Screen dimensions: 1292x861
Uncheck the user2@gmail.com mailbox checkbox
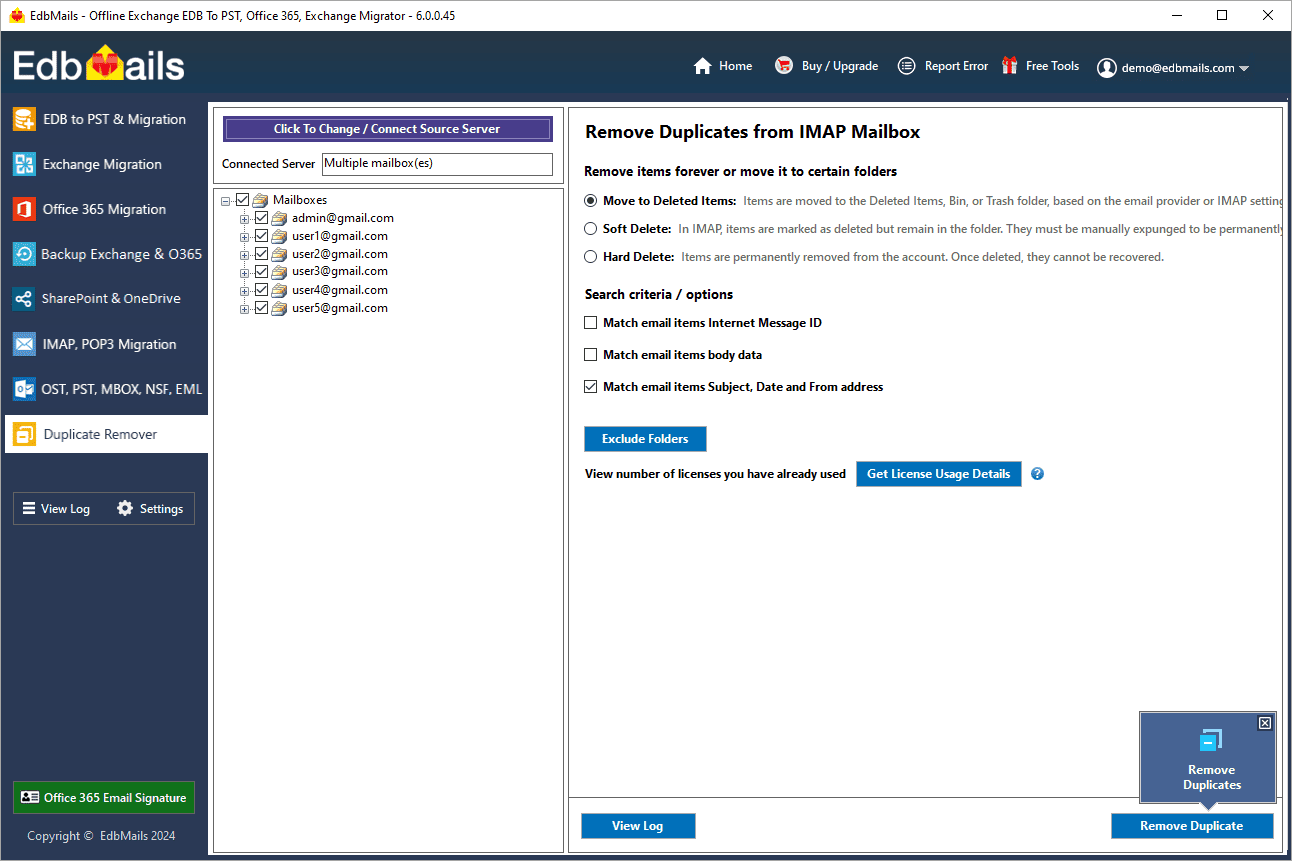[x=261, y=254]
